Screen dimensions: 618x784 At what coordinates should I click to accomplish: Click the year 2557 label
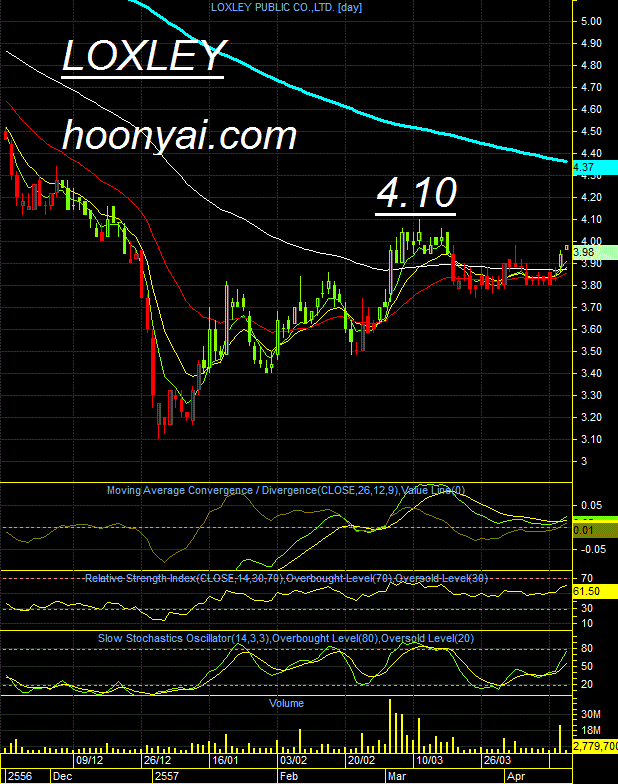[x=166, y=776]
